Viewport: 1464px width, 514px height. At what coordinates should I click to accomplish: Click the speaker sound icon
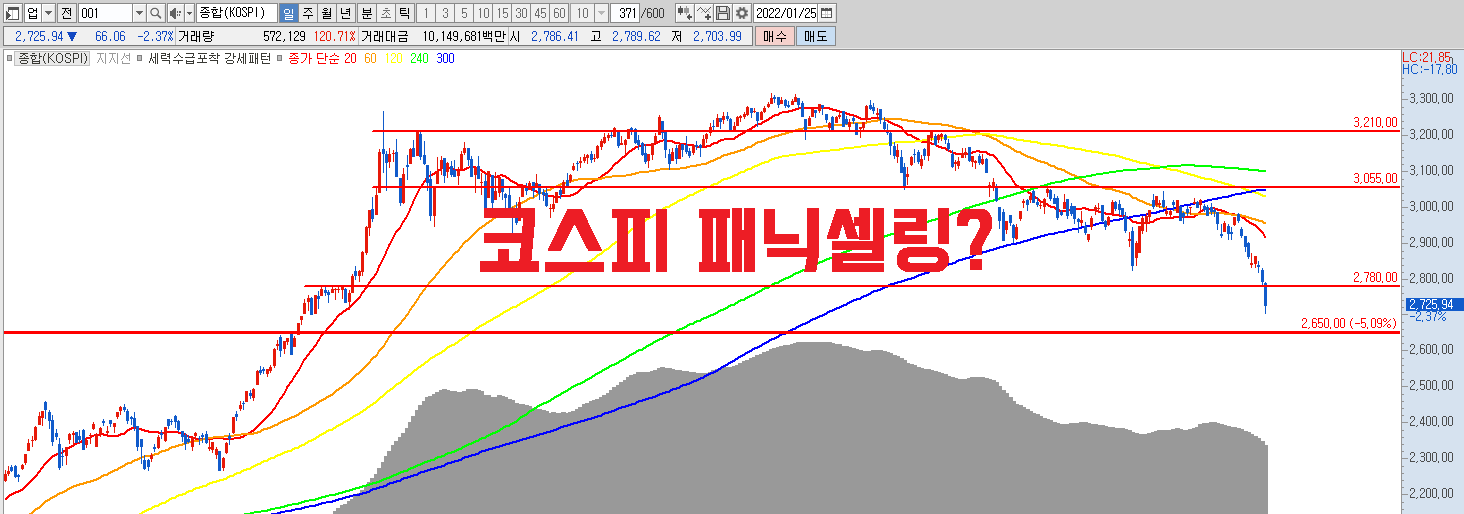[174, 13]
